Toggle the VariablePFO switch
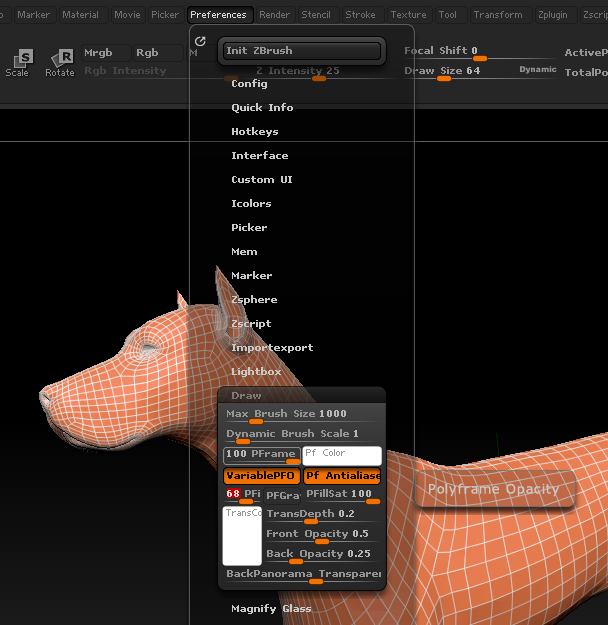The width and height of the screenshot is (608, 625). tap(261, 476)
